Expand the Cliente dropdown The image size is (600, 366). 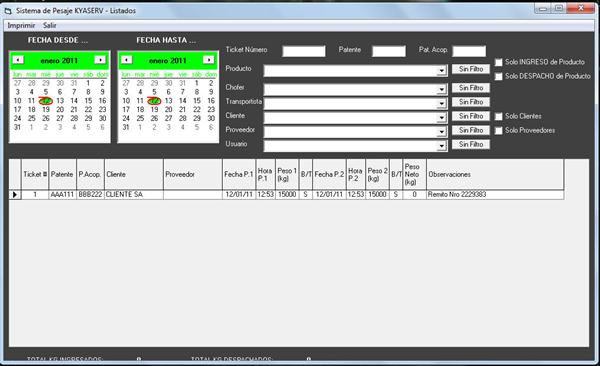coord(442,118)
